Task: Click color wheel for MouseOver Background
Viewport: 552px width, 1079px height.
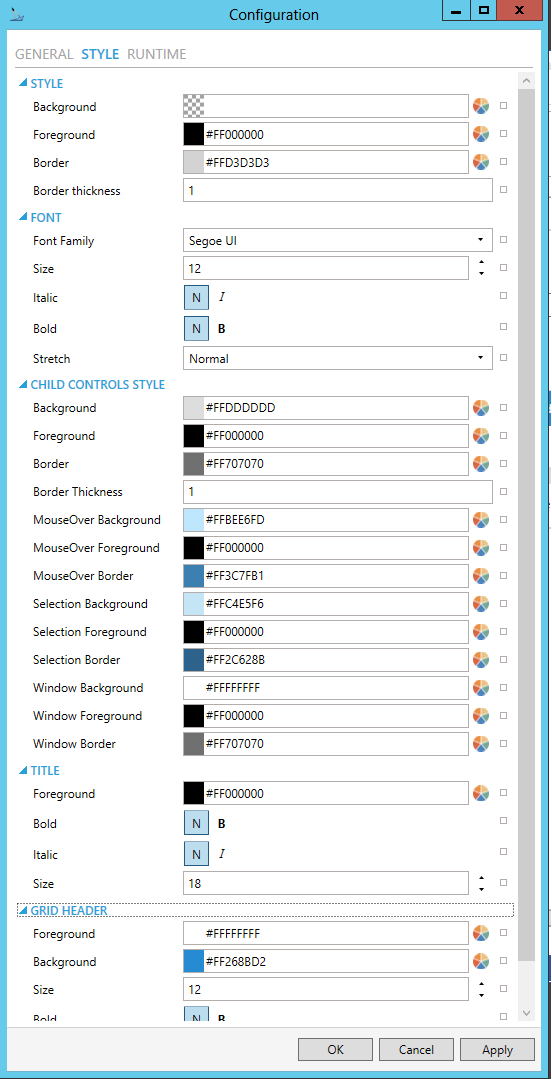Action: tap(480, 520)
